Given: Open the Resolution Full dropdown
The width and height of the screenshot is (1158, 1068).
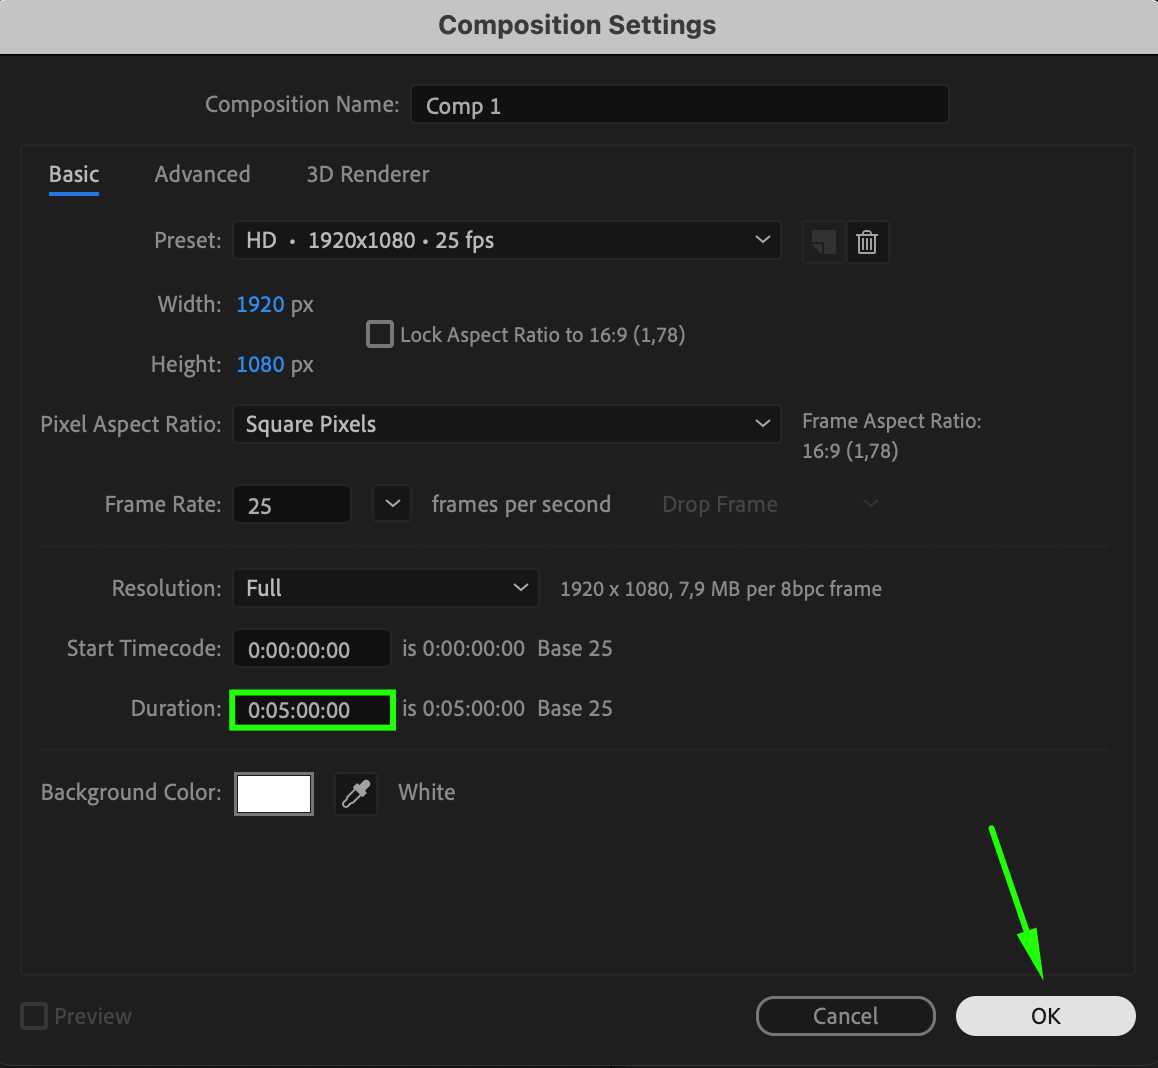Looking at the screenshot, I should pyautogui.click(x=386, y=588).
